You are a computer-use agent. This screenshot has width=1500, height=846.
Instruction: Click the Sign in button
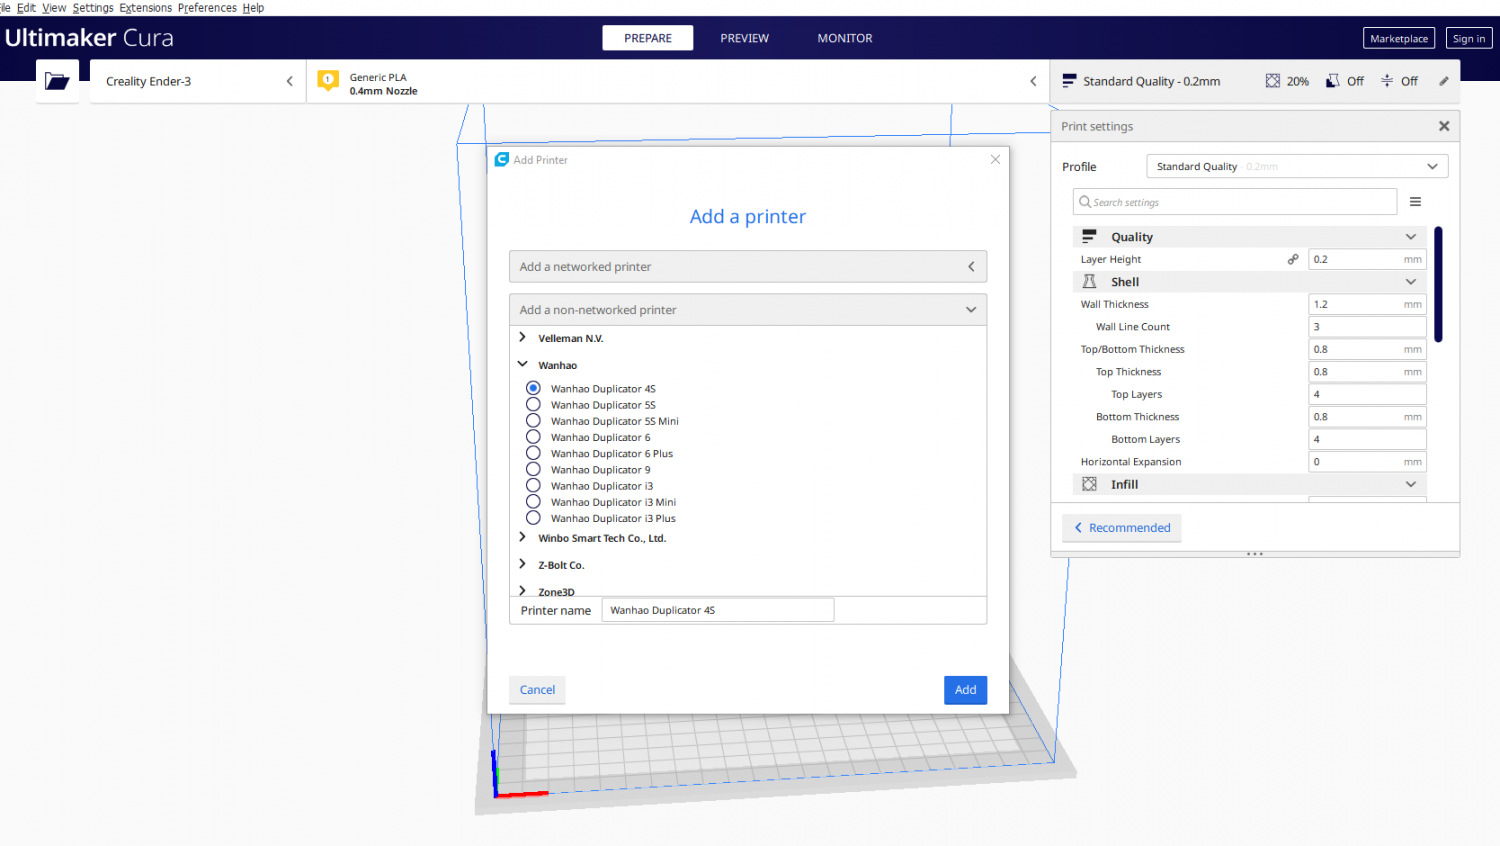[1469, 38]
